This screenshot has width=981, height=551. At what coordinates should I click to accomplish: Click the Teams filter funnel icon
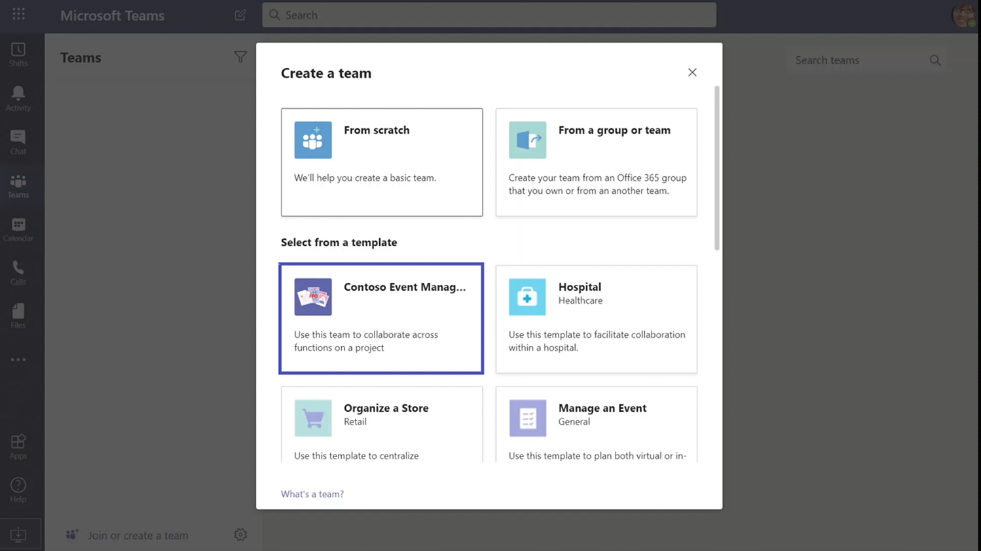[240, 57]
